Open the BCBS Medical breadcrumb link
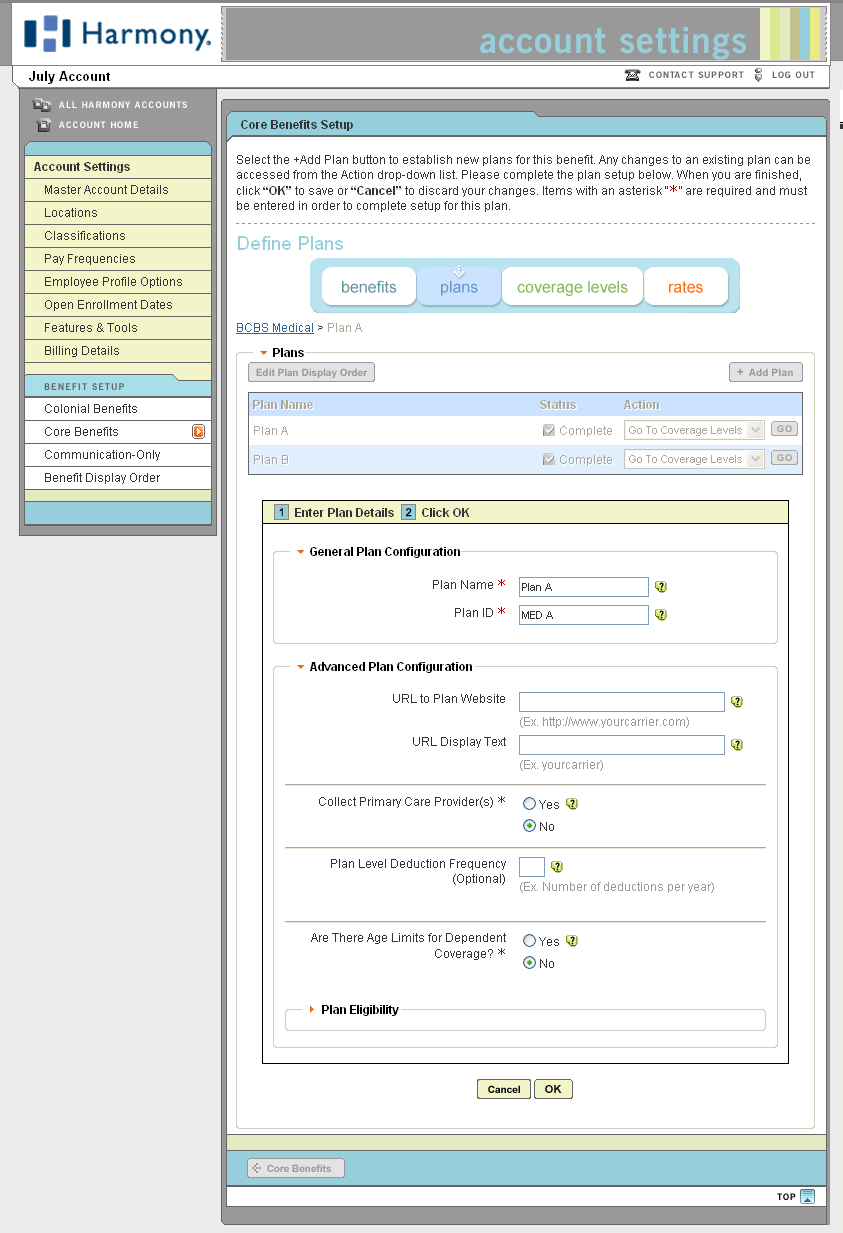The image size is (843, 1233). pos(274,327)
